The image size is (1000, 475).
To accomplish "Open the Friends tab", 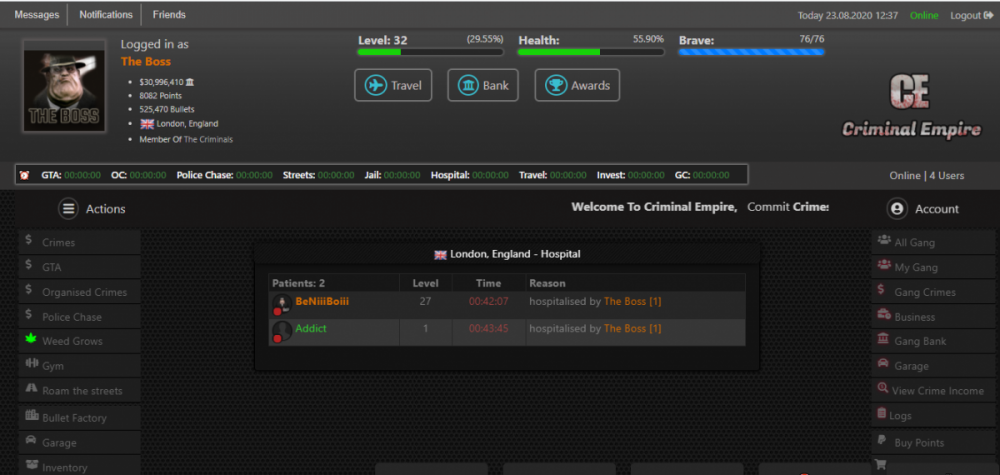I will [x=169, y=15].
